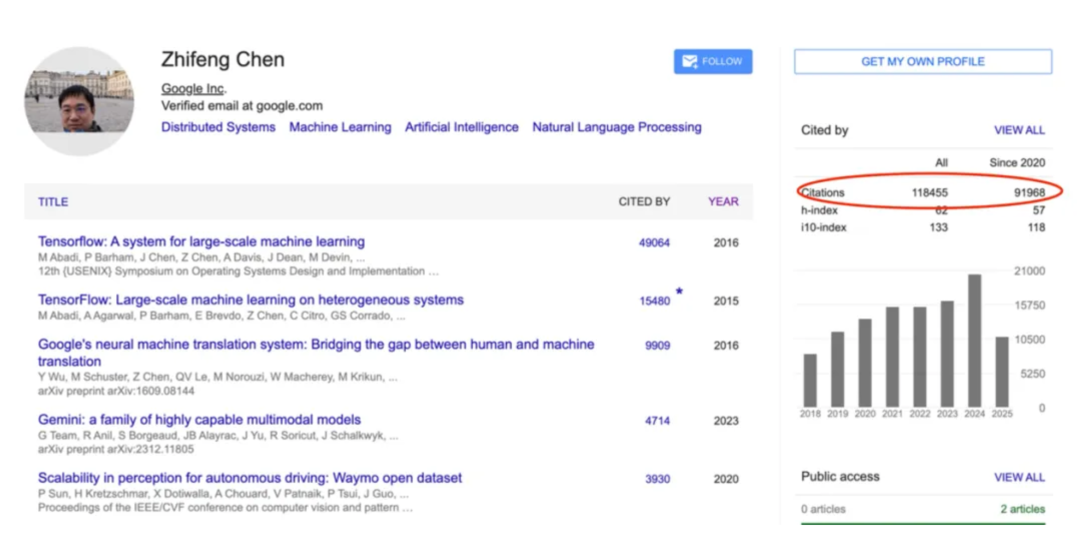The height and width of the screenshot is (534, 1080).
Task: Open Gemini multimodal models paper
Action: [x=199, y=420]
